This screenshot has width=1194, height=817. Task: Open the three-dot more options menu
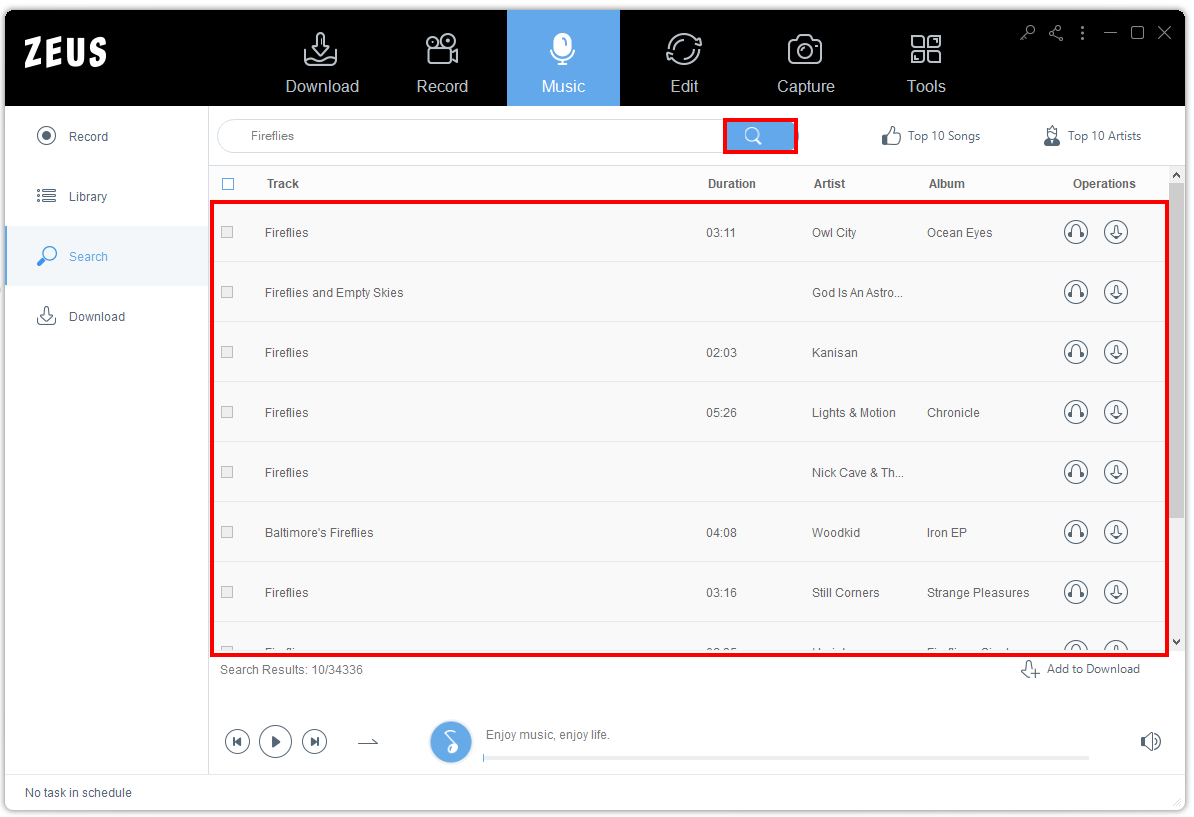[1082, 33]
